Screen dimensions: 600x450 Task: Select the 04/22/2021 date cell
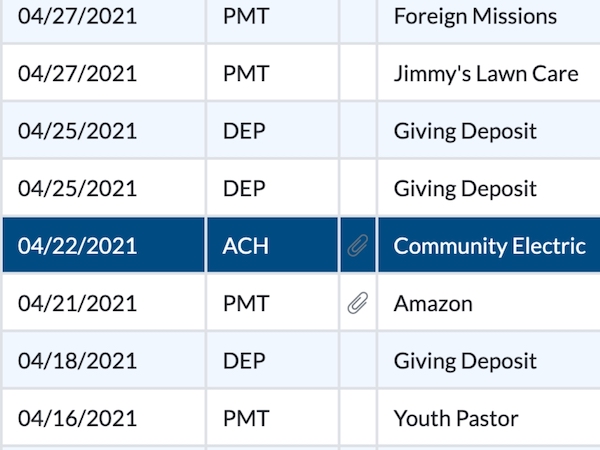[x=77, y=246]
